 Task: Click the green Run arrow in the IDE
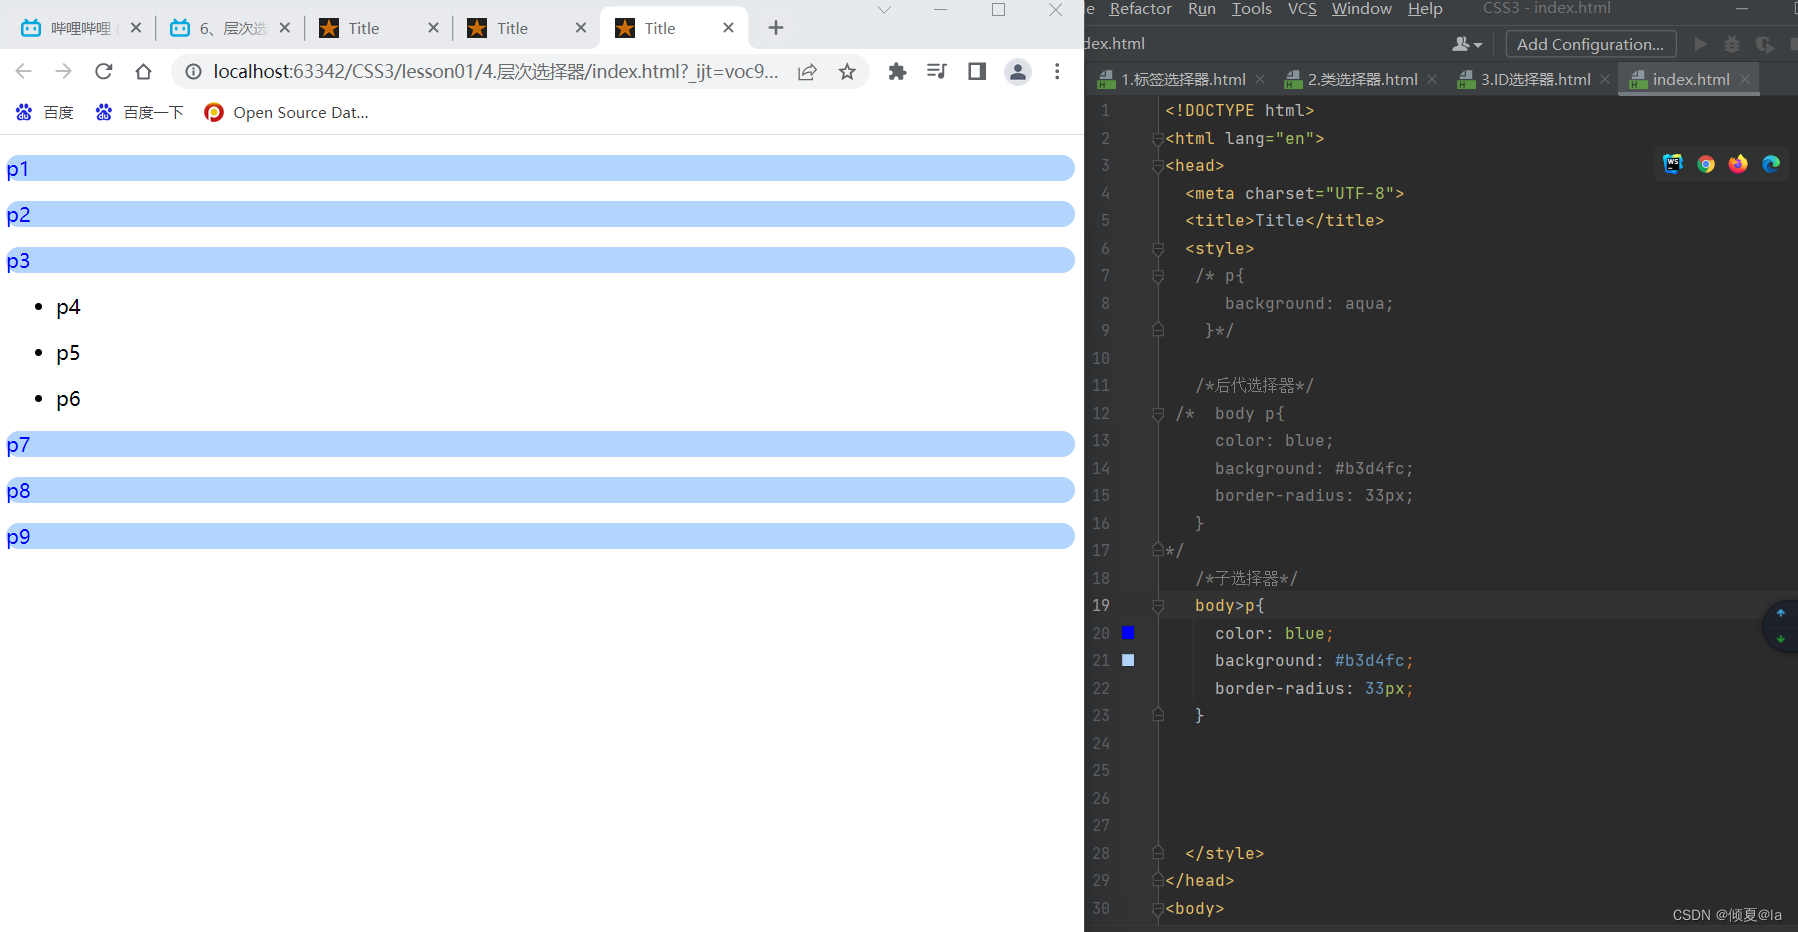(x=1700, y=44)
